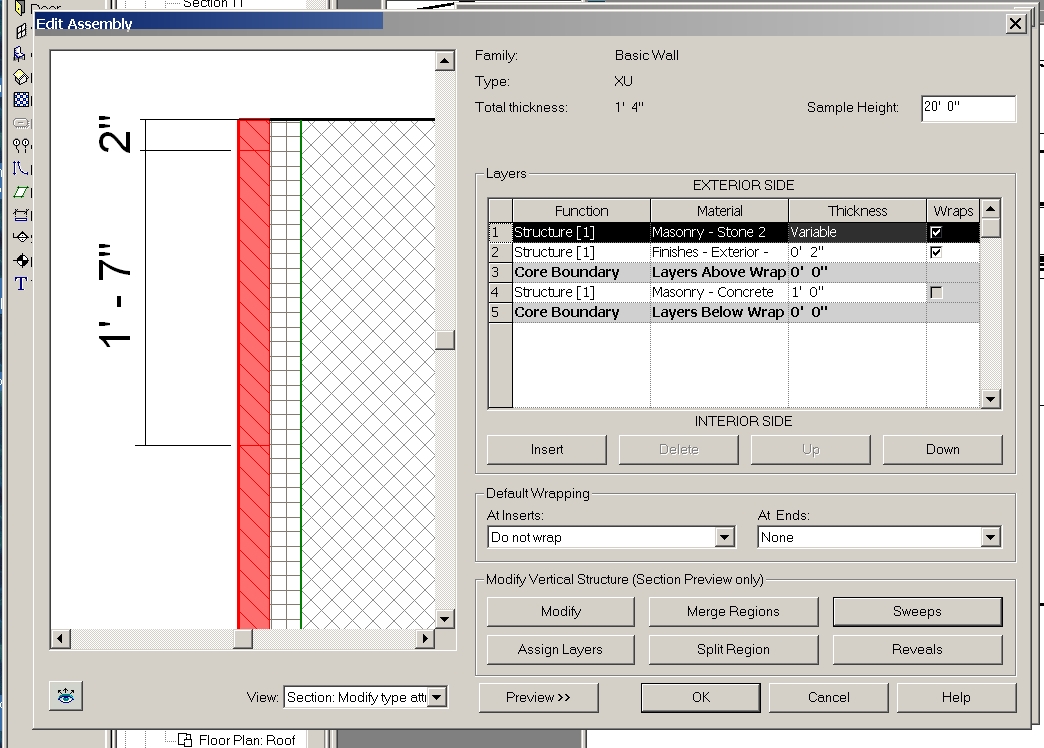
Task: Click the 1' 0" thickness cell
Action: (x=858, y=292)
